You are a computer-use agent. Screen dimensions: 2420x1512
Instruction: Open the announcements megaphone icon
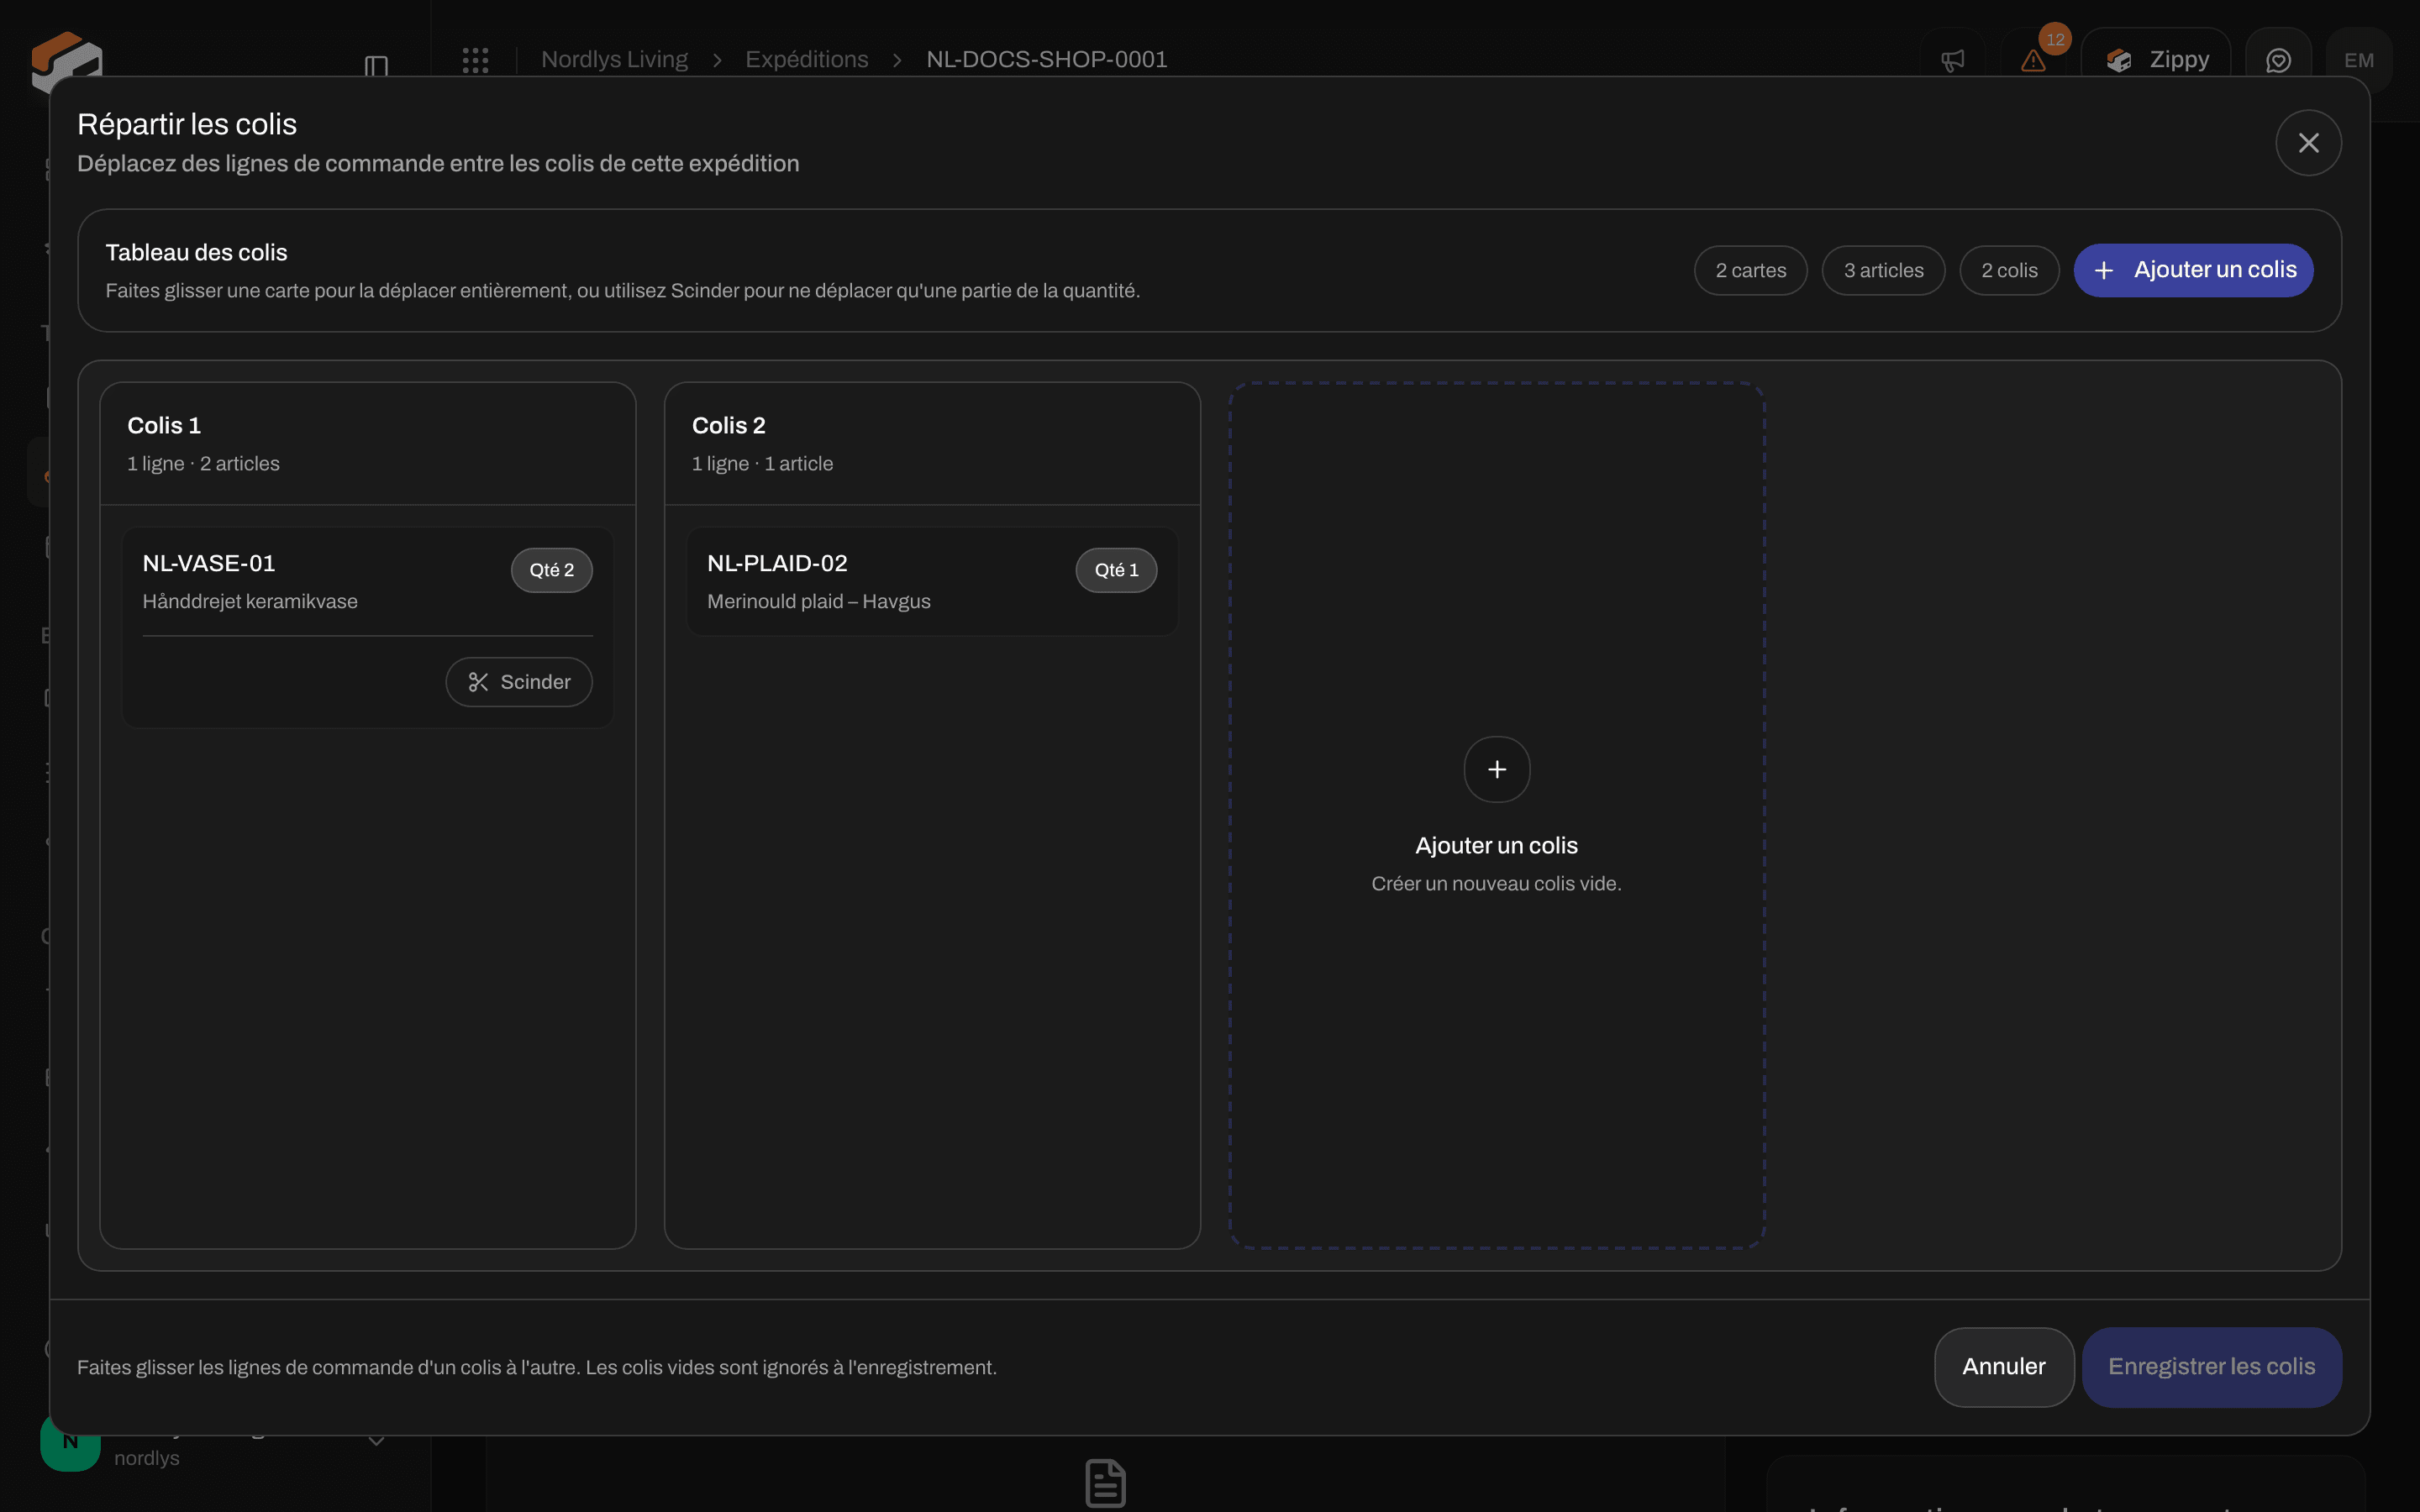coord(1953,60)
